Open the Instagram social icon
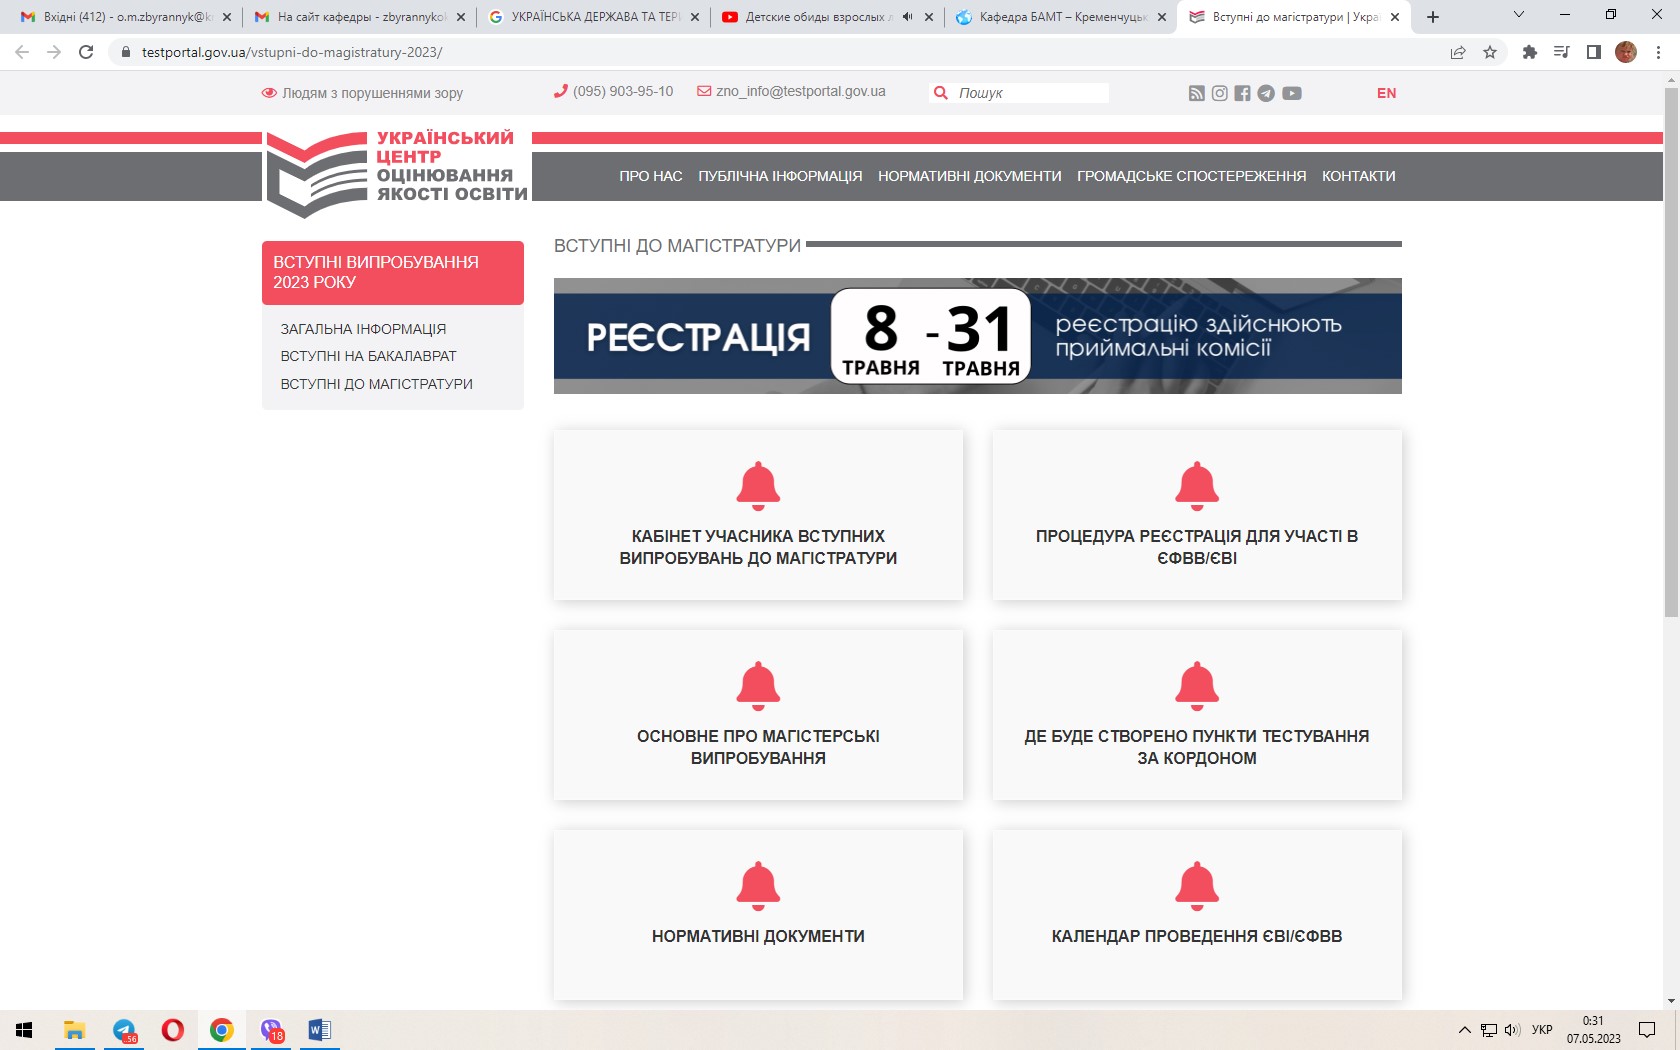 pos(1220,93)
